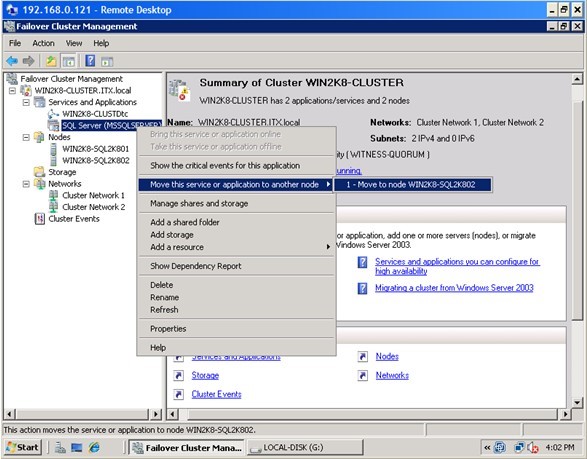Click shortcut icon beside Cluster Events link

pos(179,394)
